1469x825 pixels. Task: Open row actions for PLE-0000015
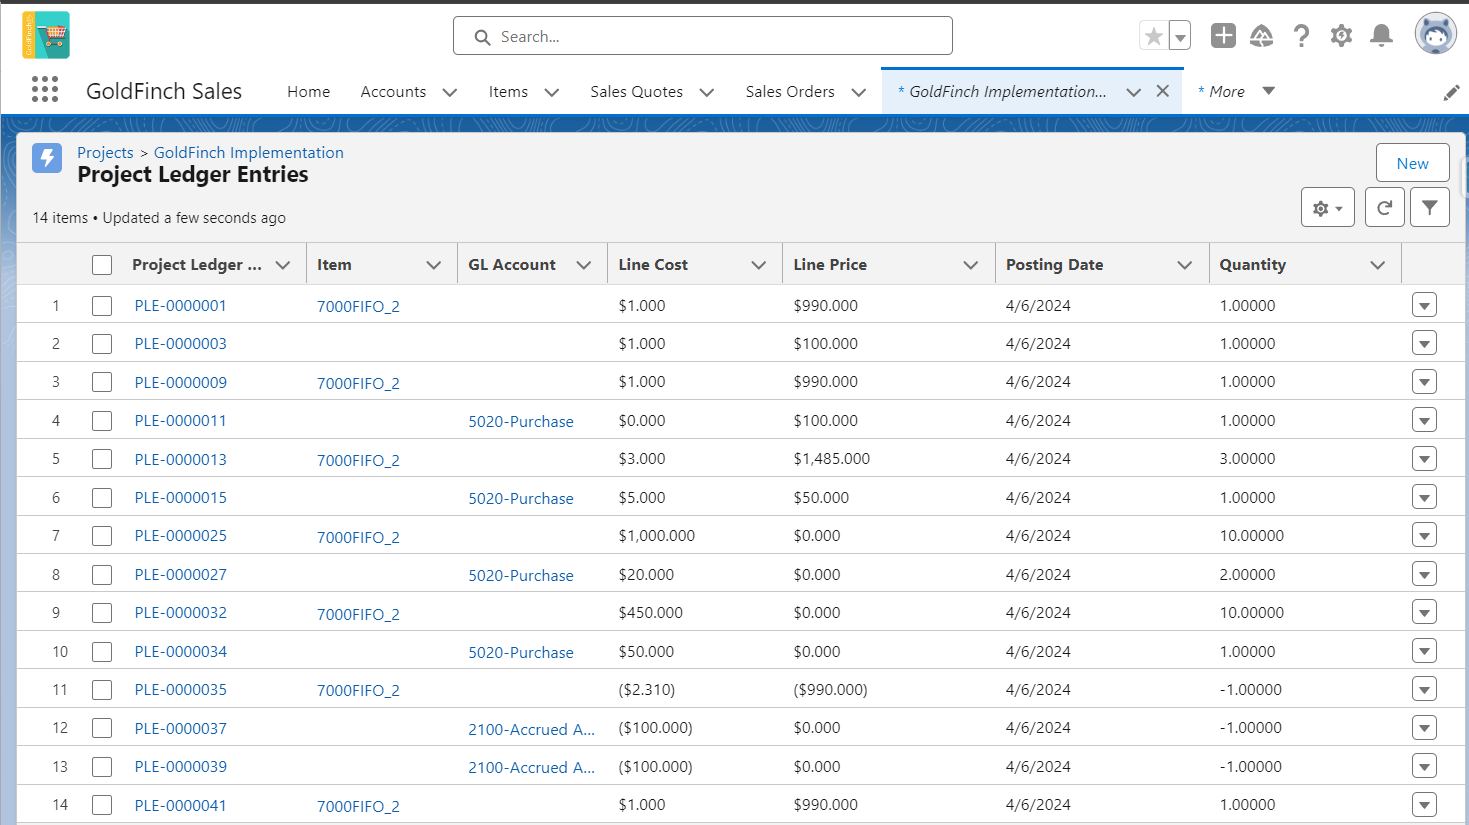point(1425,497)
